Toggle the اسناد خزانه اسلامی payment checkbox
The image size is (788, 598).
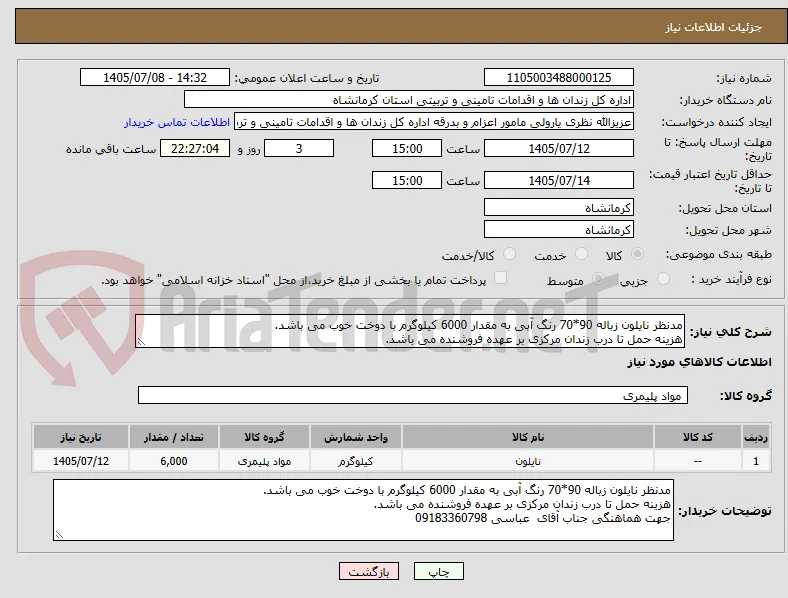click(x=501, y=278)
